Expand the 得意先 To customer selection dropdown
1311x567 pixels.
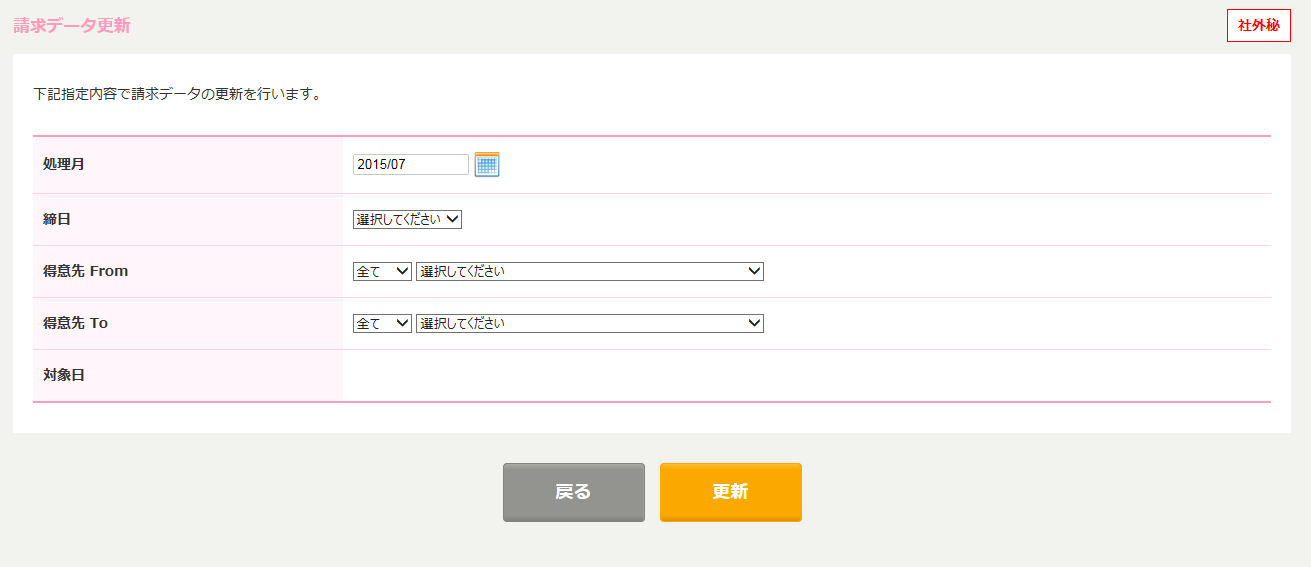click(x=590, y=323)
